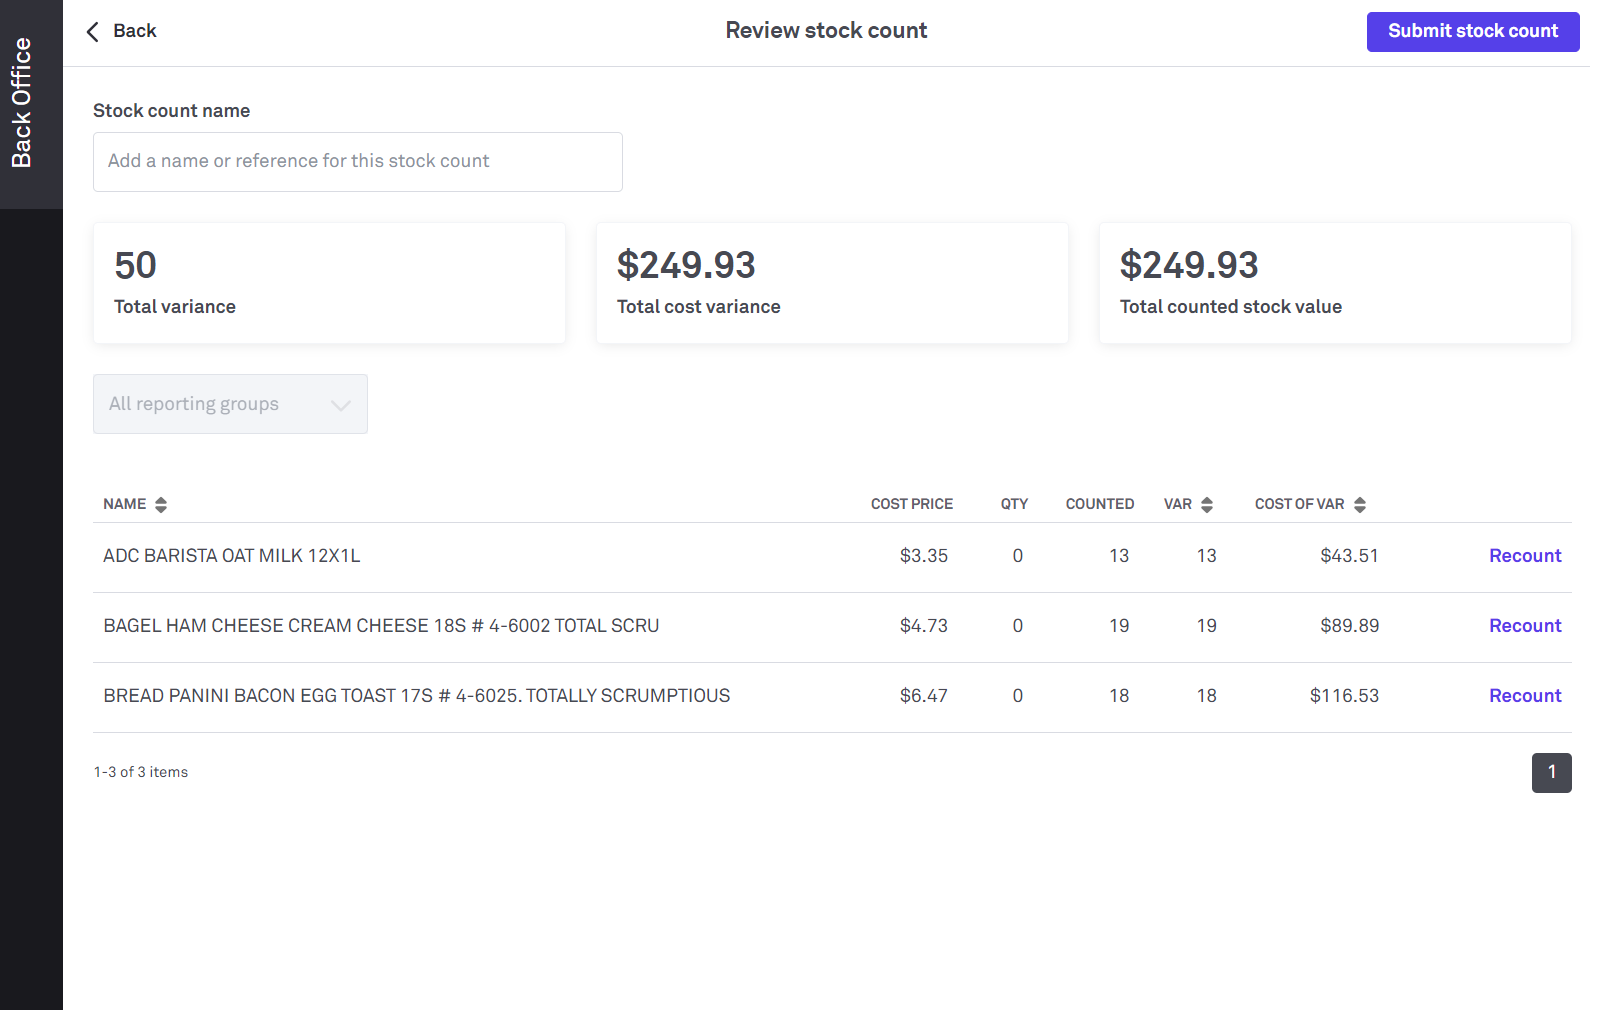Viewport: 1598px width, 1010px height.
Task: Recount ADC Barista Oat Milk
Action: click(x=1524, y=556)
